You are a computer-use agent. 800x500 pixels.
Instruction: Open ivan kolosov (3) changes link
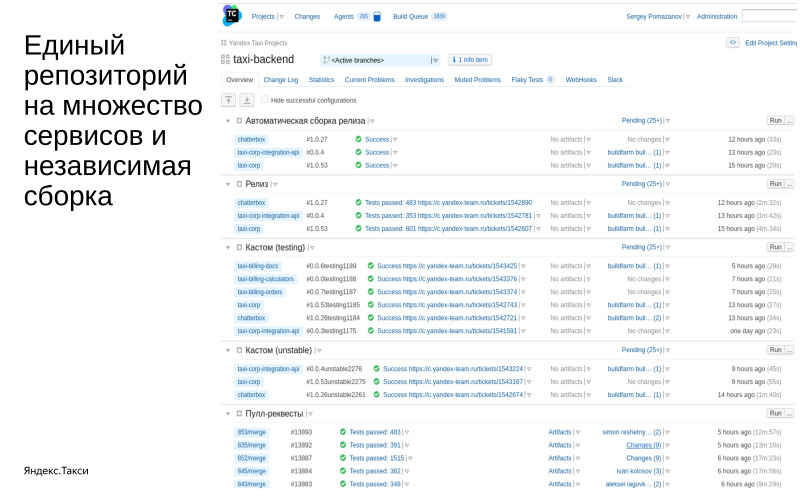(x=639, y=471)
